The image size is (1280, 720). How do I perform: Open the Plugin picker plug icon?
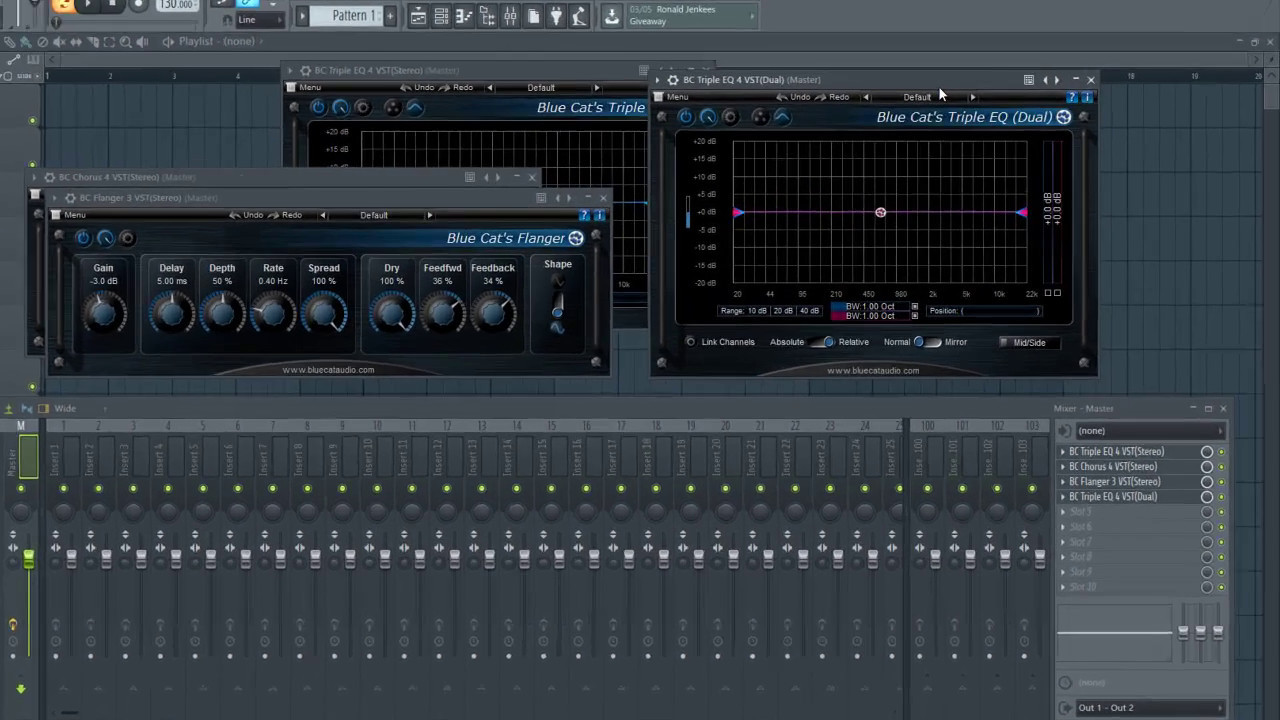click(x=556, y=17)
